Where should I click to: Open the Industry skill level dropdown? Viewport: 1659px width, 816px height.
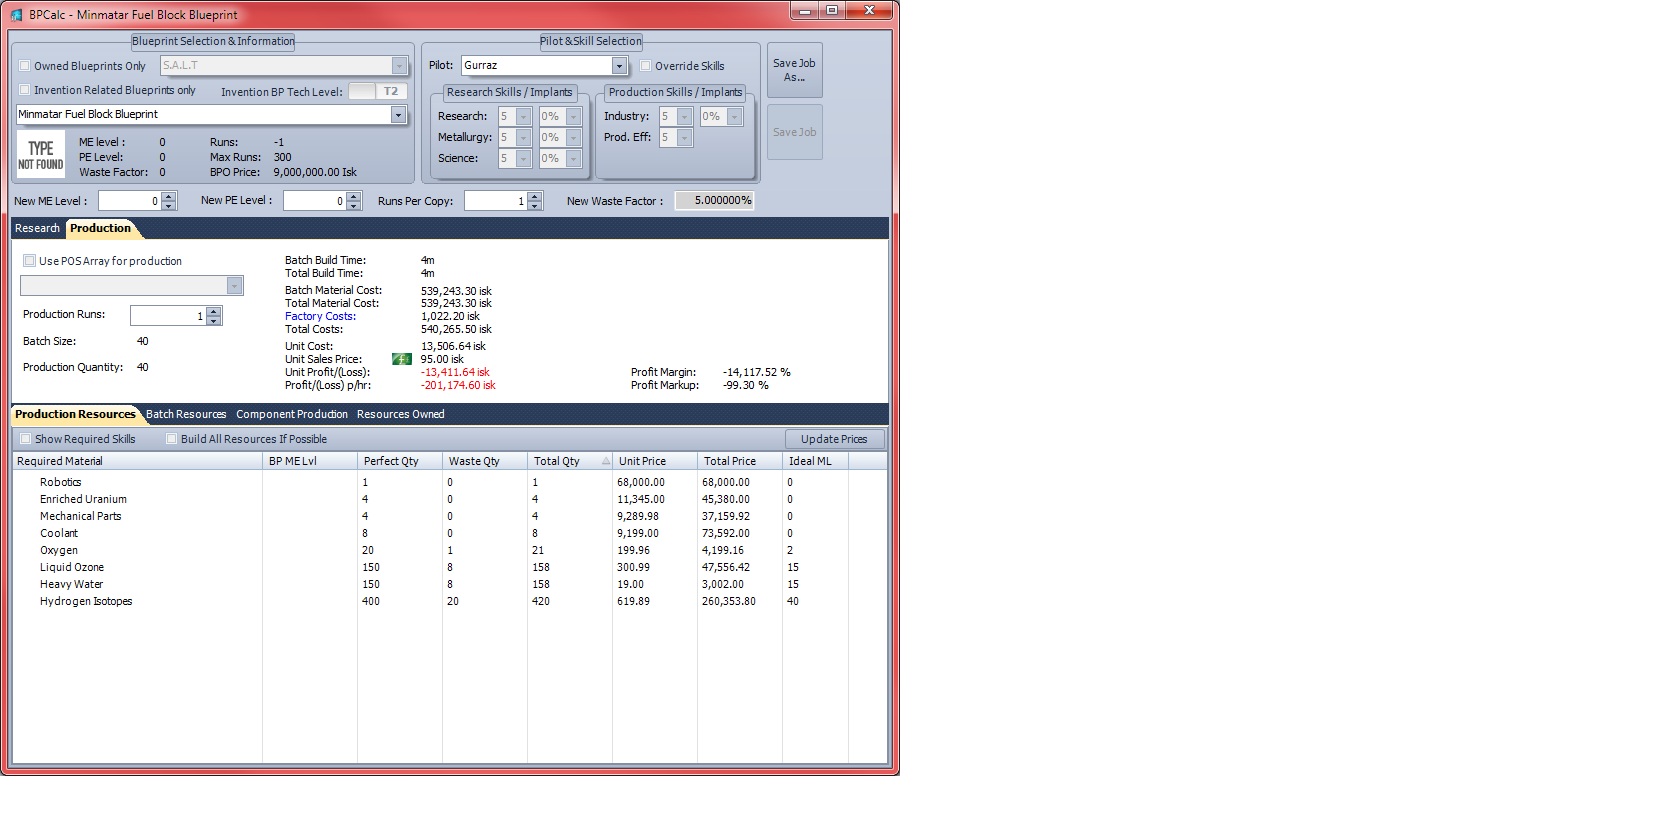click(684, 117)
